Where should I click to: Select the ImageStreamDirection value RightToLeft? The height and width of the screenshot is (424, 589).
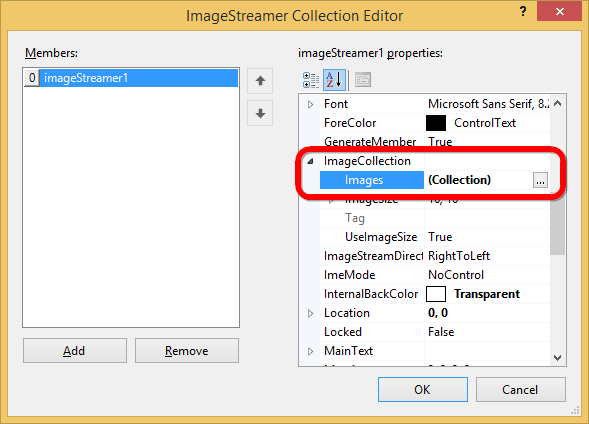click(x=459, y=256)
